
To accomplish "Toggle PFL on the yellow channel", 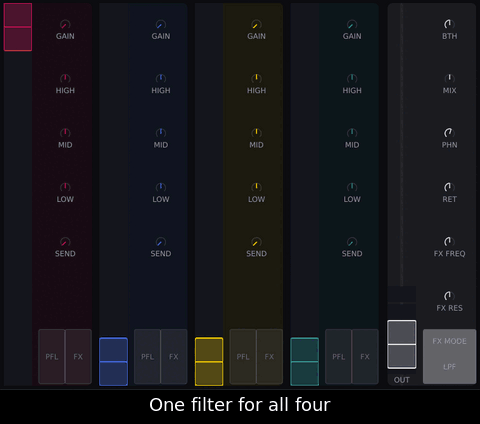I will pyautogui.click(x=243, y=357).
